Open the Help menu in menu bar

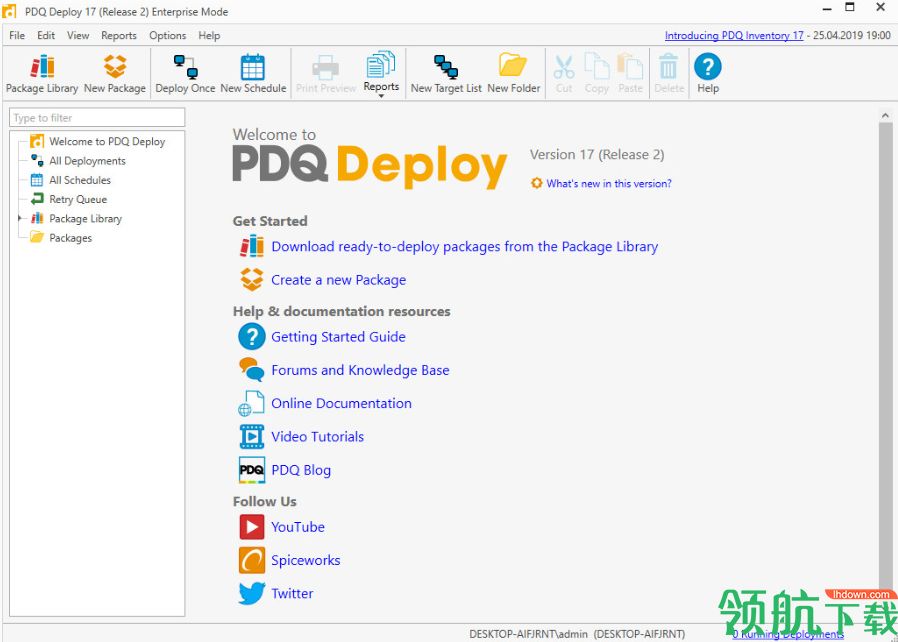(209, 36)
